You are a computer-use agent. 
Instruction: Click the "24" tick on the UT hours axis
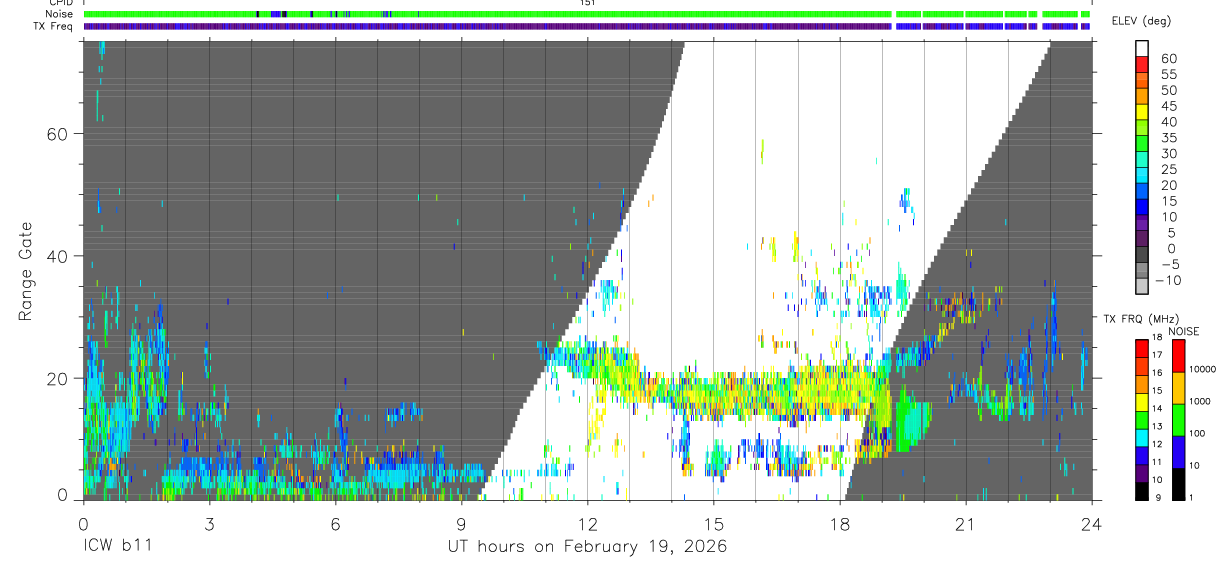[x=1092, y=524]
